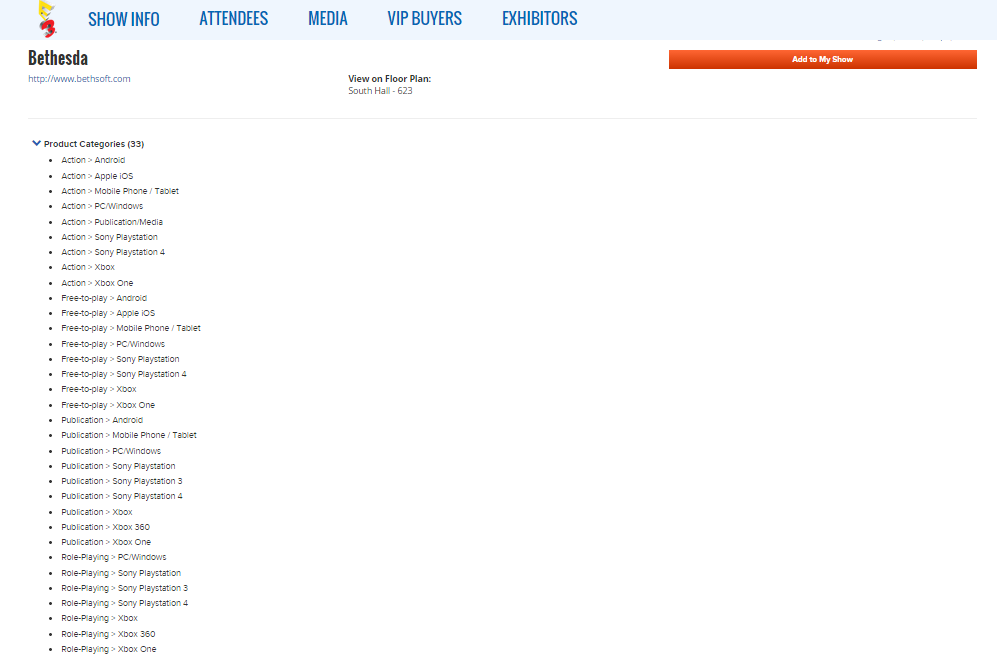Select Role-Playing > Sony Playstation 3
This screenshot has height=661, width=997.
124,588
